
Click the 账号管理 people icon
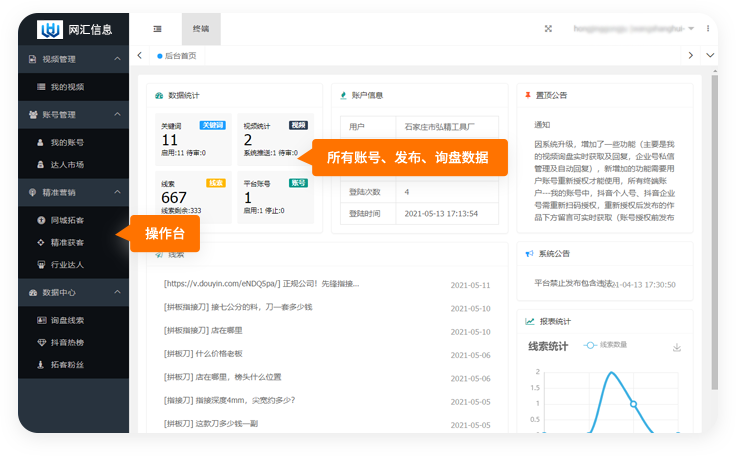pos(33,115)
